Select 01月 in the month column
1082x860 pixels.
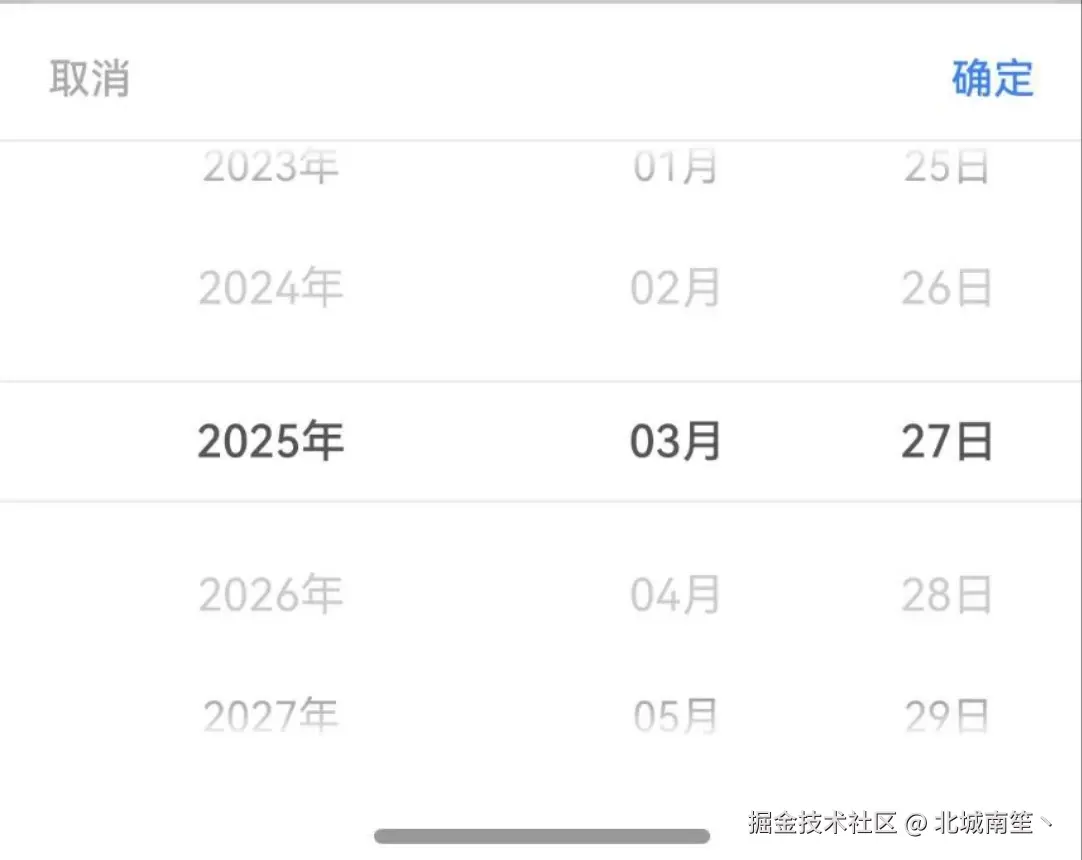tap(676, 167)
